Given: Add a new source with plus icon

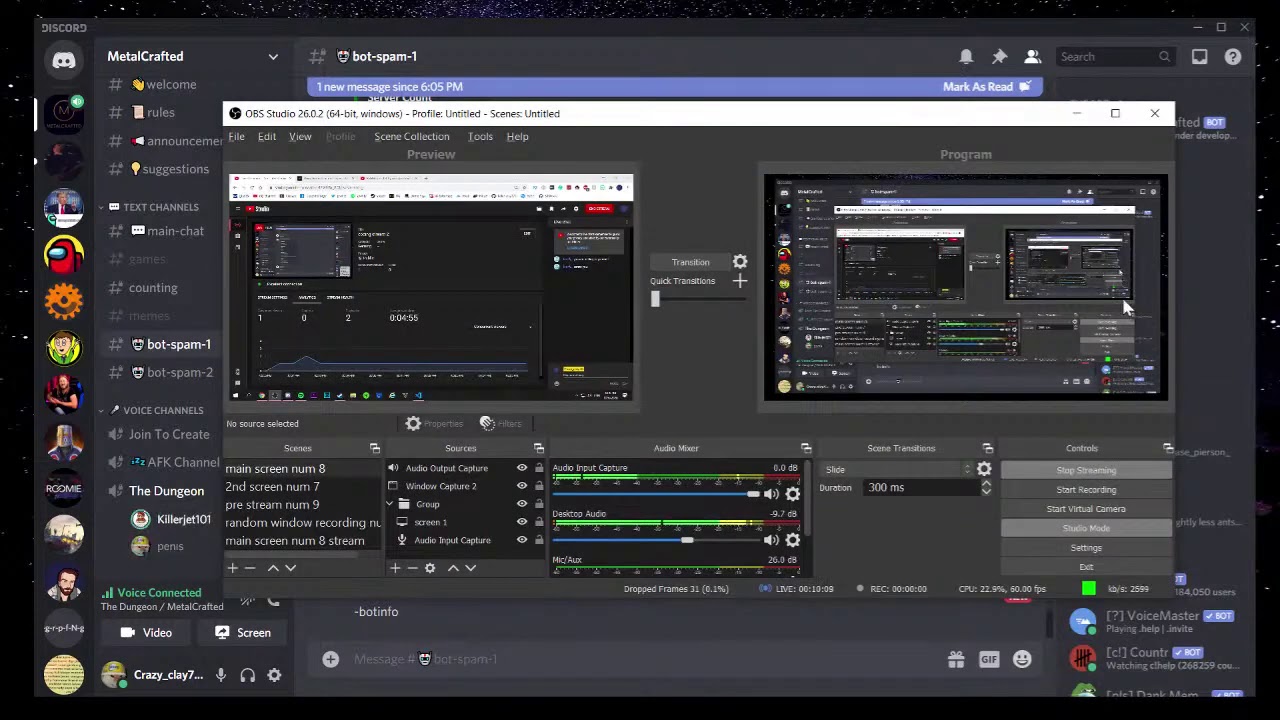Looking at the screenshot, I should click(x=395, y=568).
